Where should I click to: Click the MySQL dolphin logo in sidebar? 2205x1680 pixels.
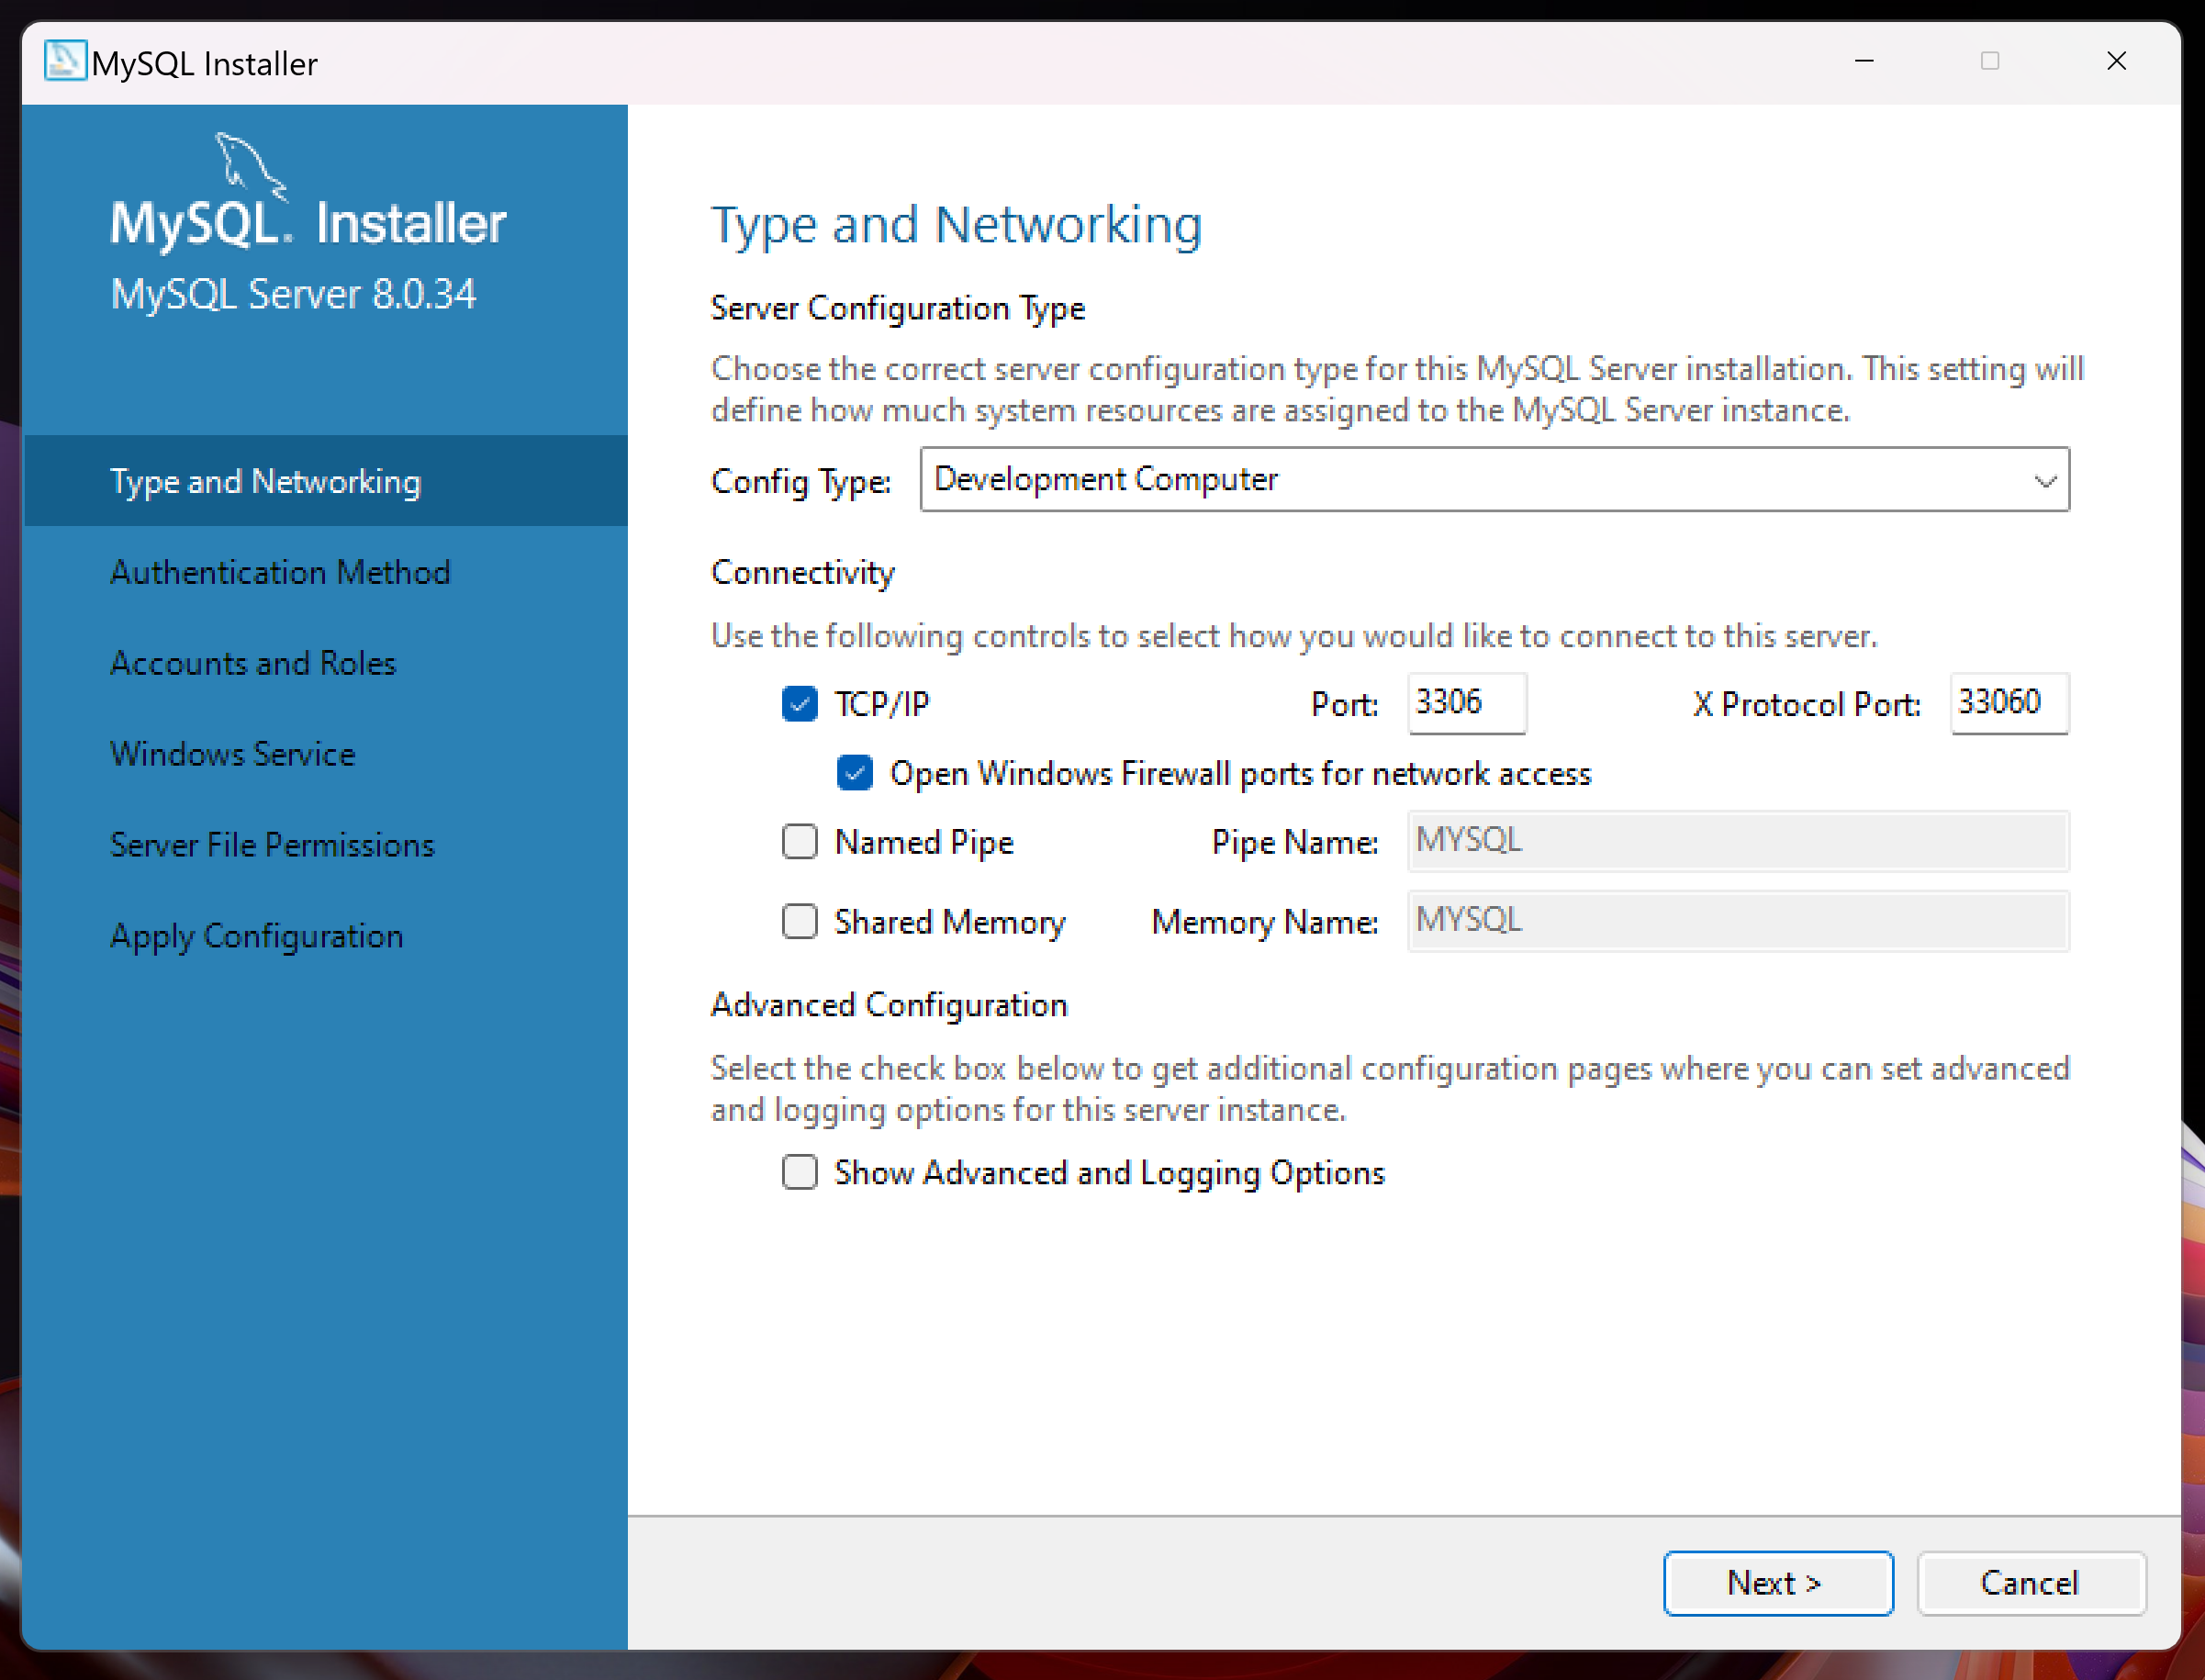click(249, 165)
